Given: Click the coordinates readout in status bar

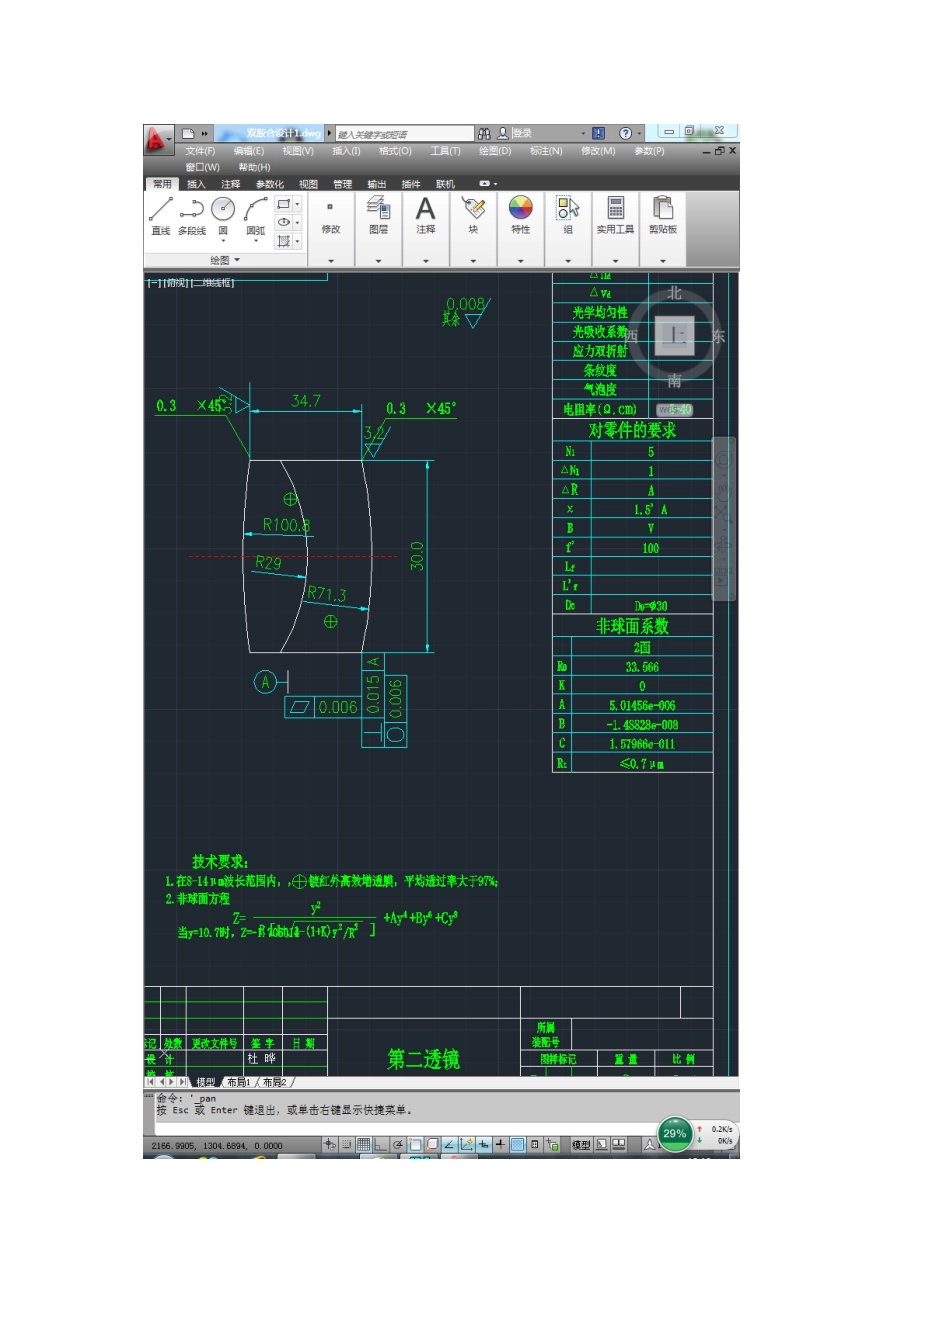Looking at the screenshot, I should (217, 1145).
